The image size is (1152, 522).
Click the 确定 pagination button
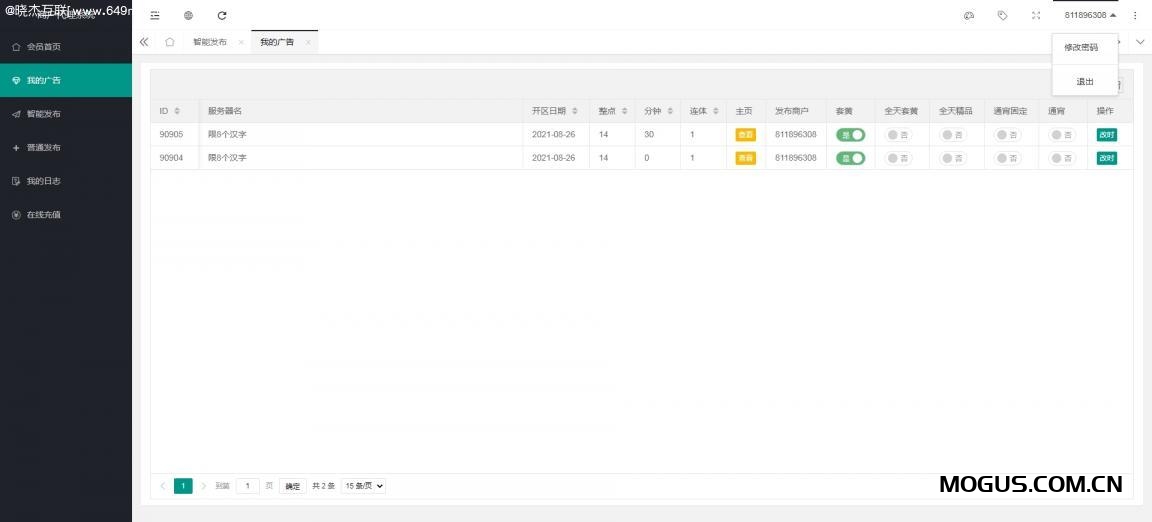click(292, 486)
